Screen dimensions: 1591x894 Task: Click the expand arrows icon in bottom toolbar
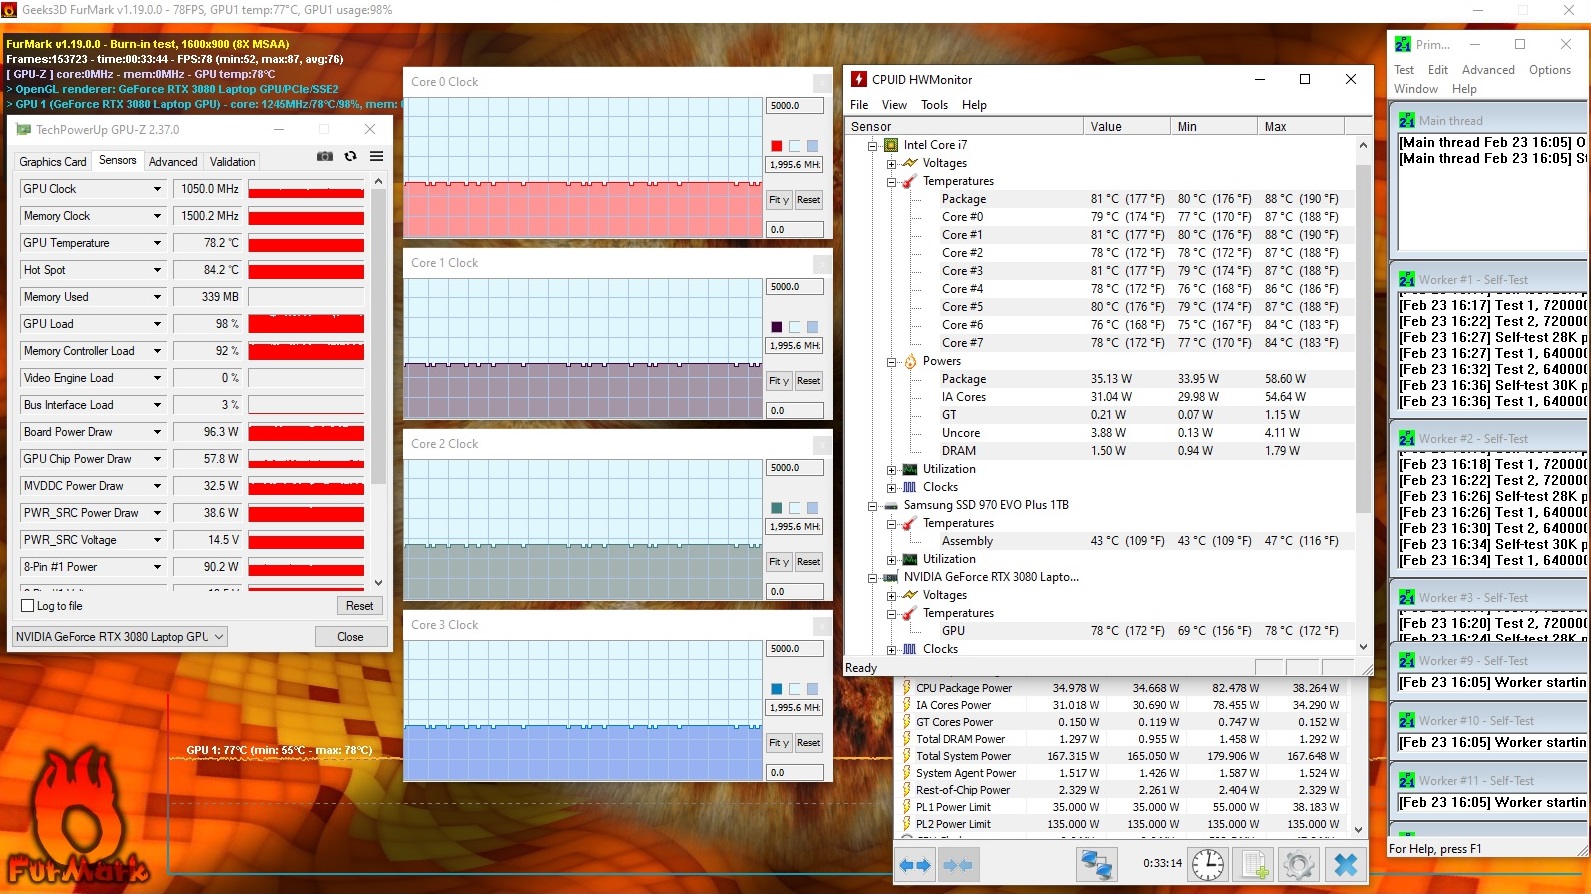tap(915, 865)
